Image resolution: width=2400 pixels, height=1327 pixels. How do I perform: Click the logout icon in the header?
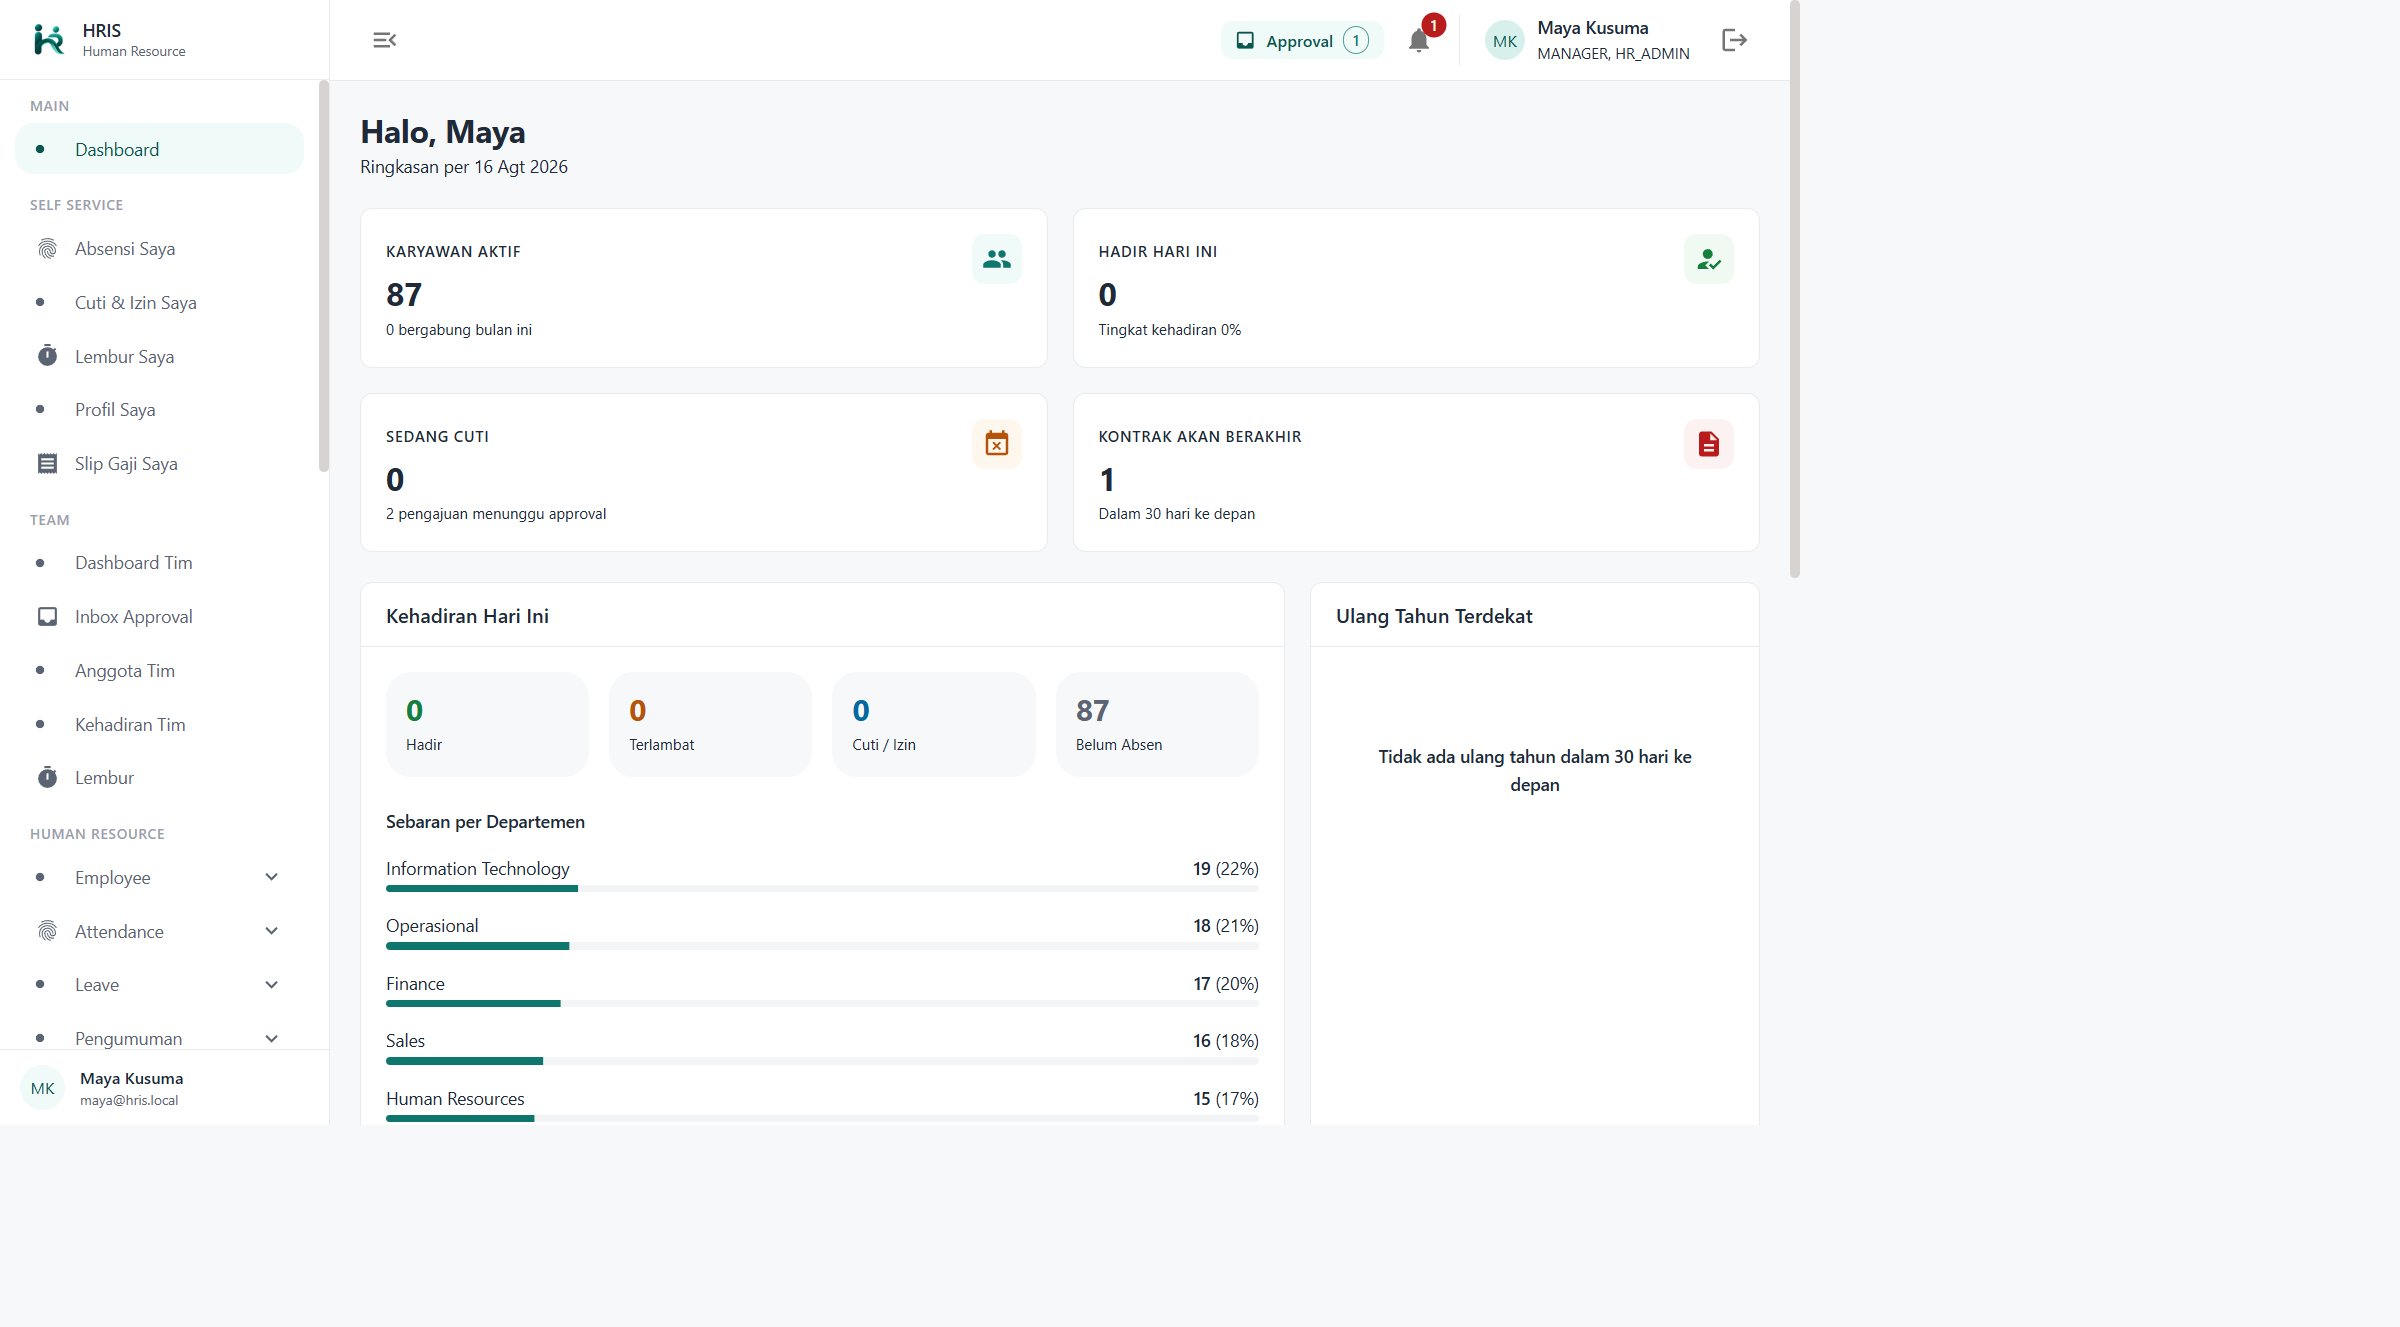(x=1734, y=40)
